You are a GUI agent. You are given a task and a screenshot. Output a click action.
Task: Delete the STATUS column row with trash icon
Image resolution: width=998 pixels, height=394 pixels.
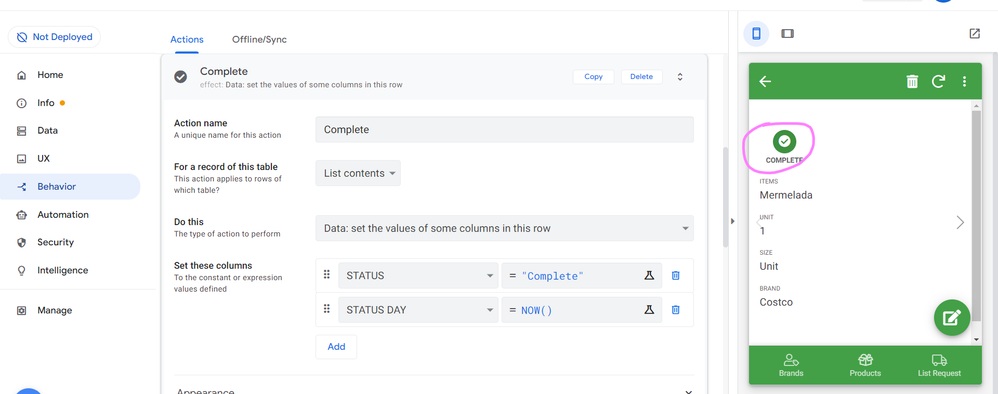tap(676, 276)
